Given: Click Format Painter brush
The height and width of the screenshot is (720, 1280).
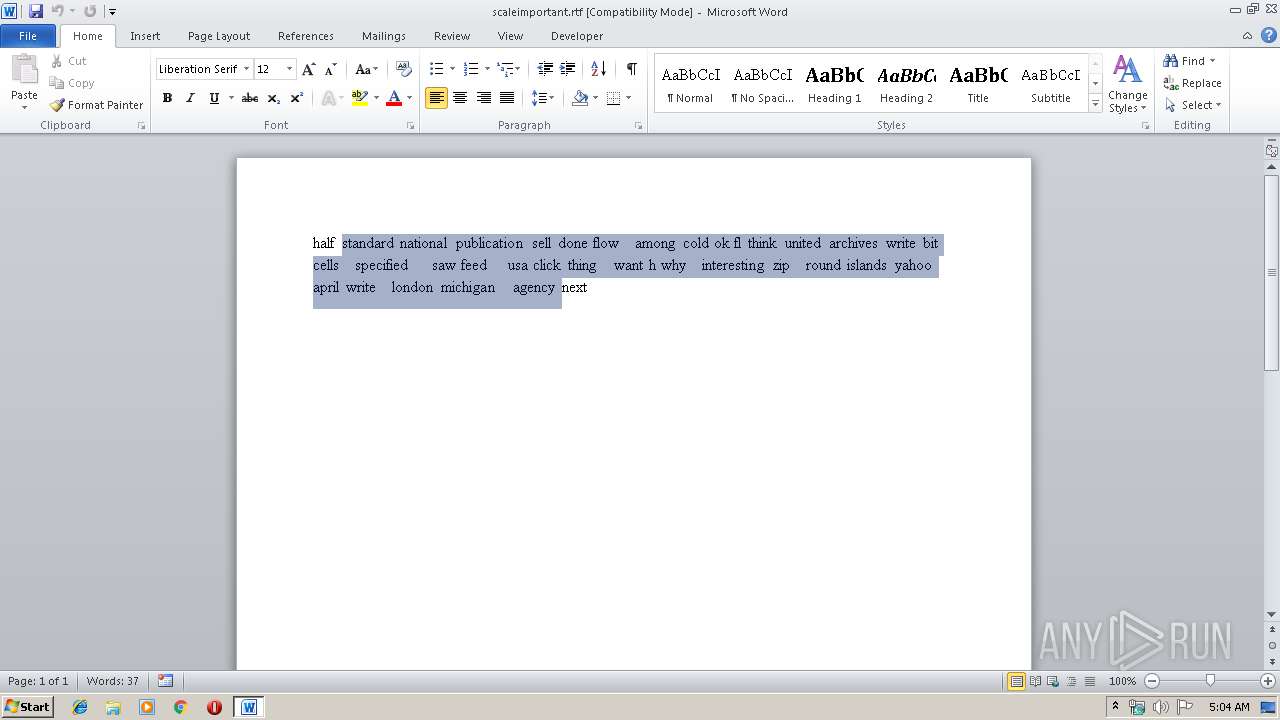Looking at the screenshot, I should tap(96, 105).
